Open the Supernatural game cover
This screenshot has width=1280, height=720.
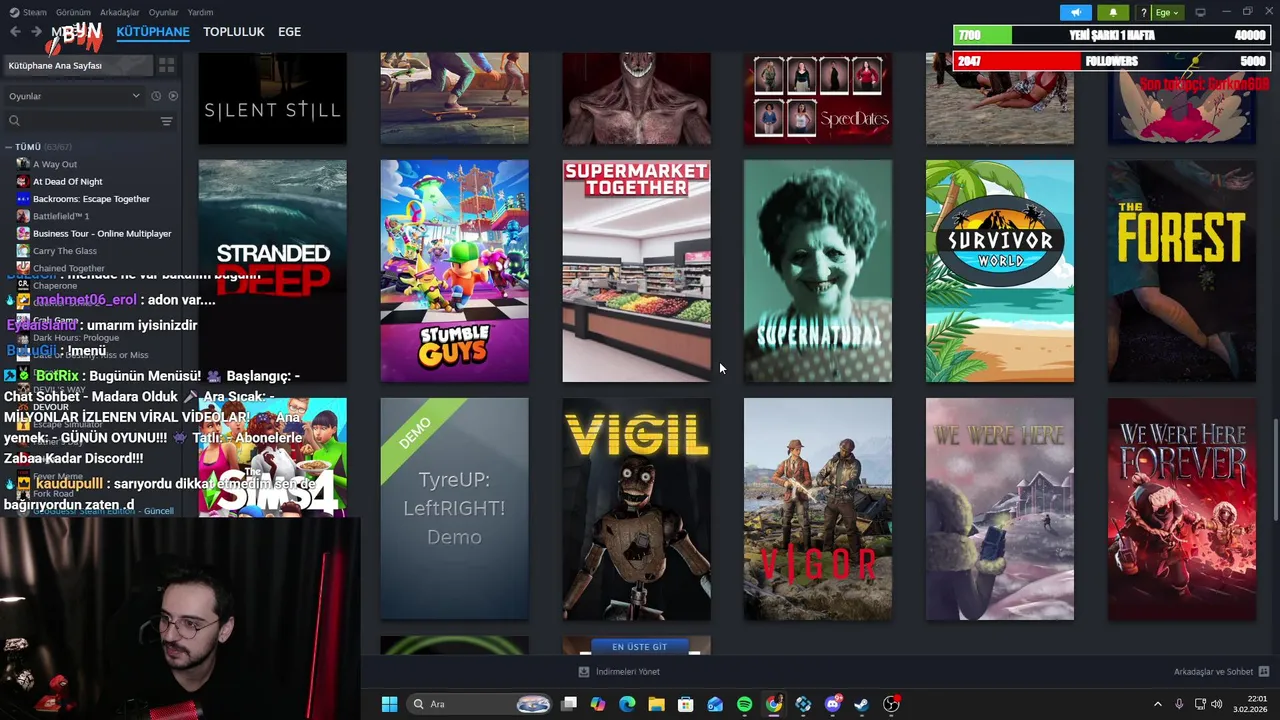tap(817, 271)
